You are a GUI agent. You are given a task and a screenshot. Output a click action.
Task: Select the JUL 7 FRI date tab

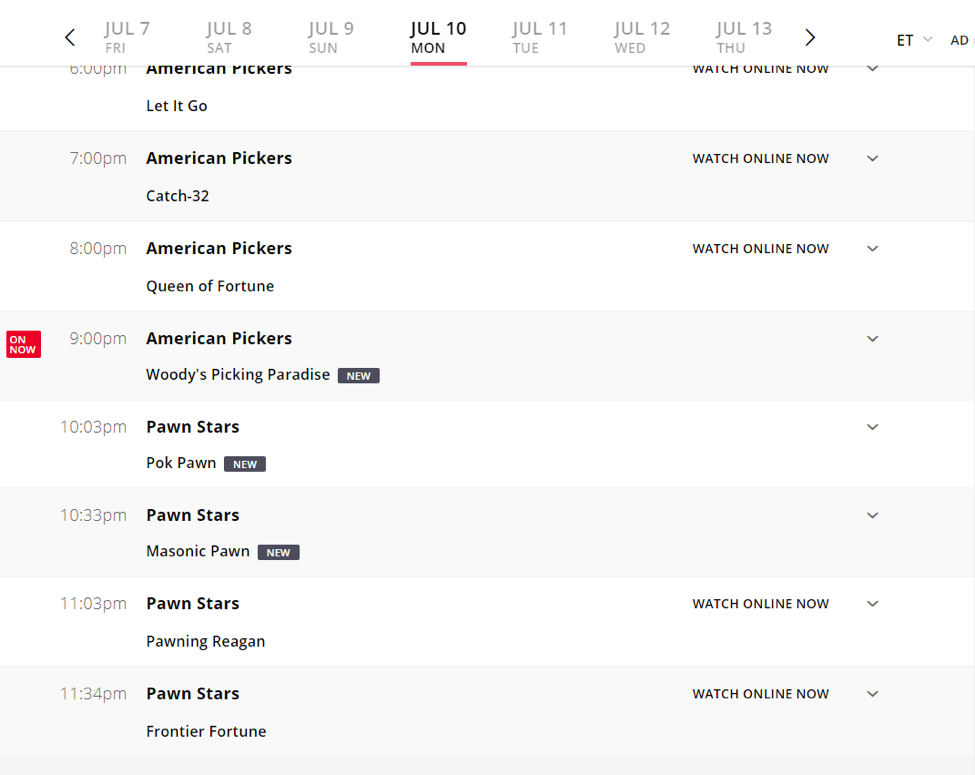pyautogui.click(x=127, y=37)
